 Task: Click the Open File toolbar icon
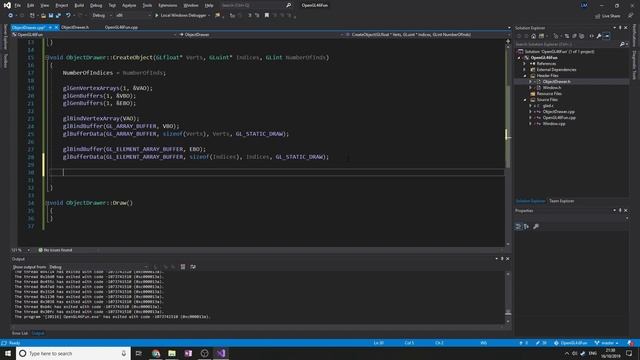pos(43,16)
